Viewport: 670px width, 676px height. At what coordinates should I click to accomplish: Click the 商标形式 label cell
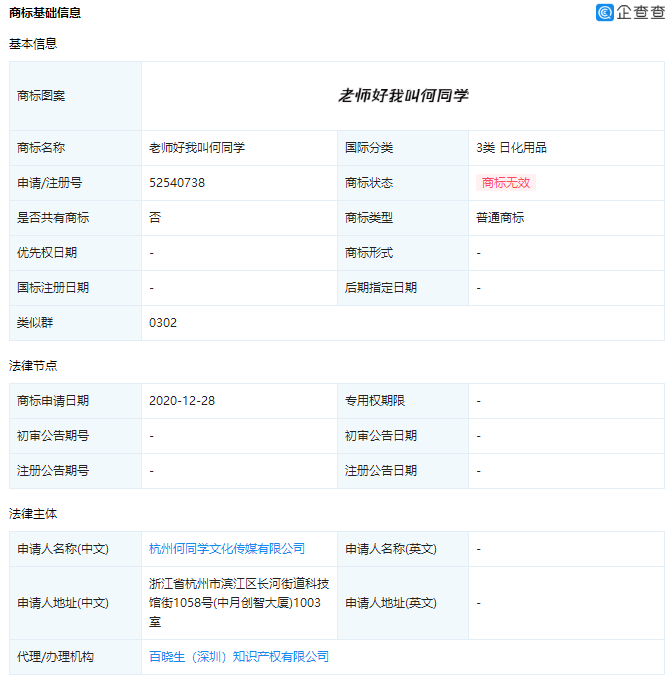point(403,253)
